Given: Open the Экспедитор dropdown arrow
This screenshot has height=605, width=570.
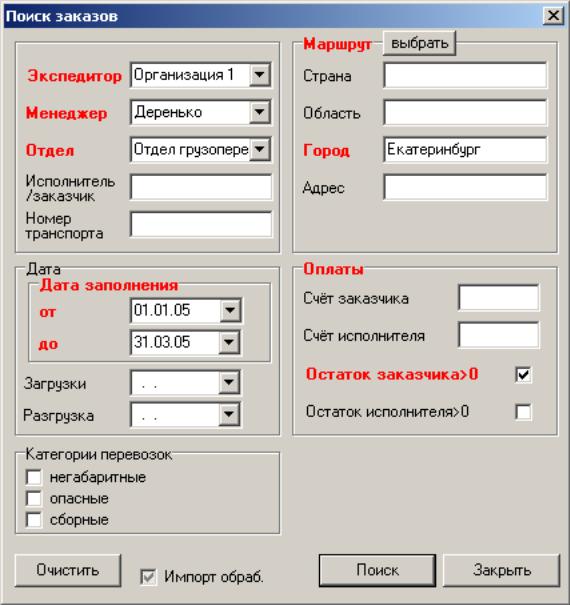Looking at the screenshot, I should tap(259, 74).
